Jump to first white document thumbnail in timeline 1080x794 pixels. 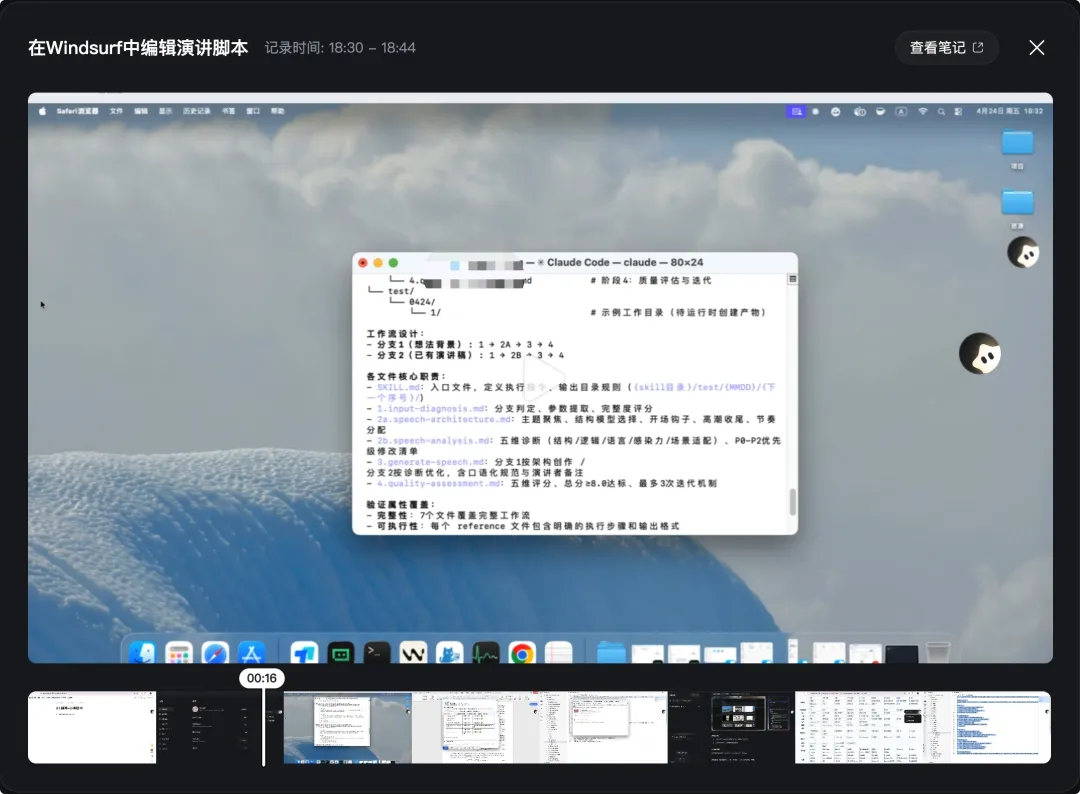[92, 727]
